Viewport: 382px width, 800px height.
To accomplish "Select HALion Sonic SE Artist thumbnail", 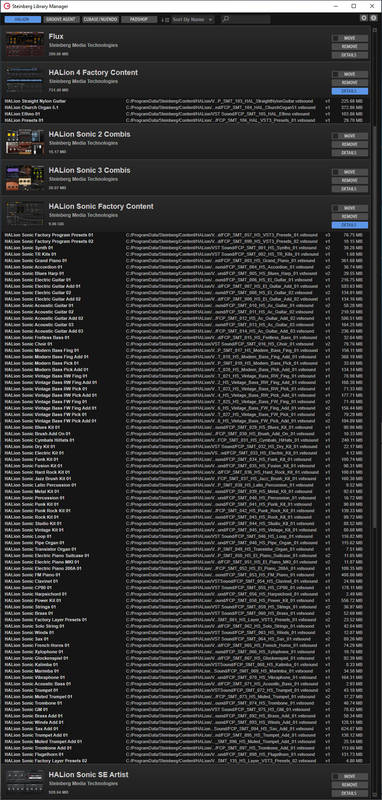I will 25,783.
